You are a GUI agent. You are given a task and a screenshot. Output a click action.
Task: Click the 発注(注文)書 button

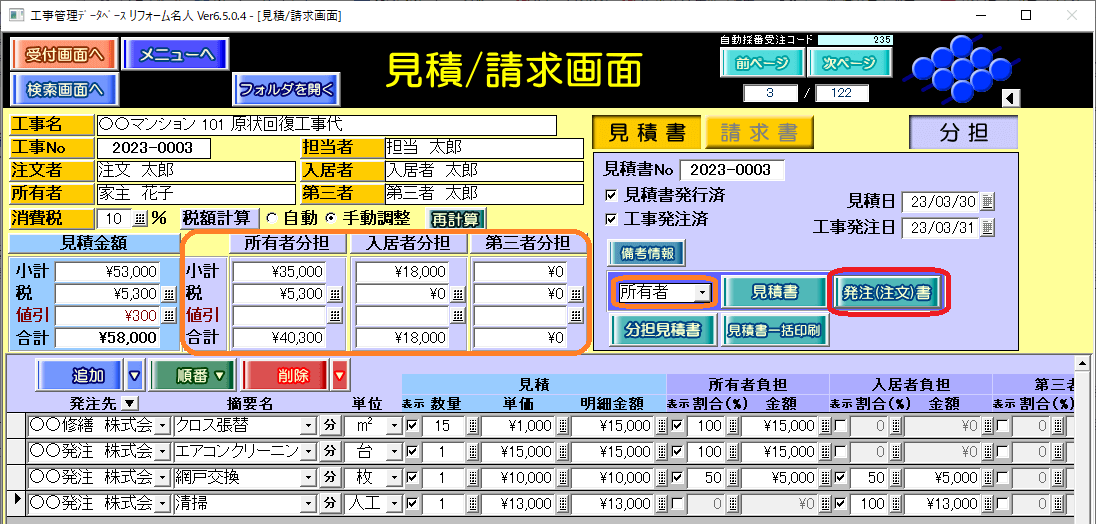tap(886, 292)
